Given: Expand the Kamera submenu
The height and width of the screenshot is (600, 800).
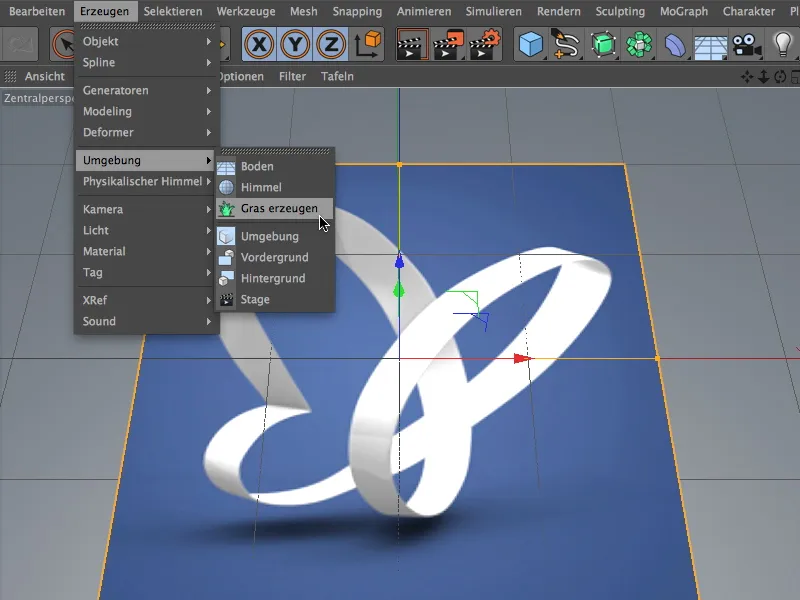Looking at the screenshot, I should [147, 209].
